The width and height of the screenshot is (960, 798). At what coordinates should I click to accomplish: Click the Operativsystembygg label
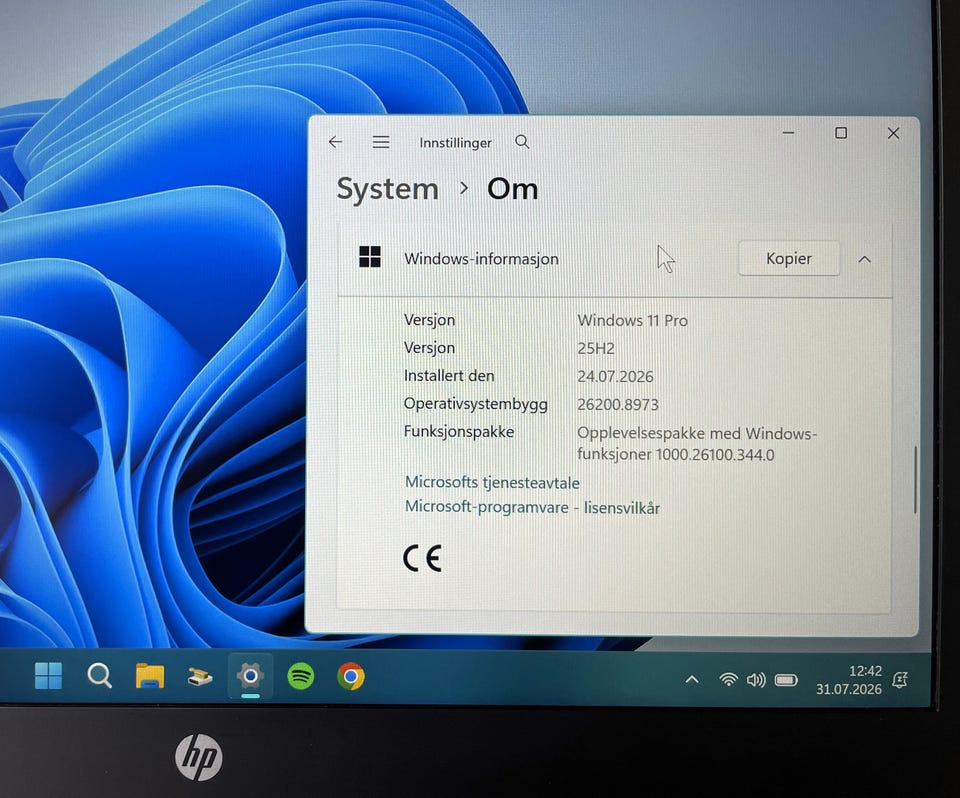click(476, 404)
